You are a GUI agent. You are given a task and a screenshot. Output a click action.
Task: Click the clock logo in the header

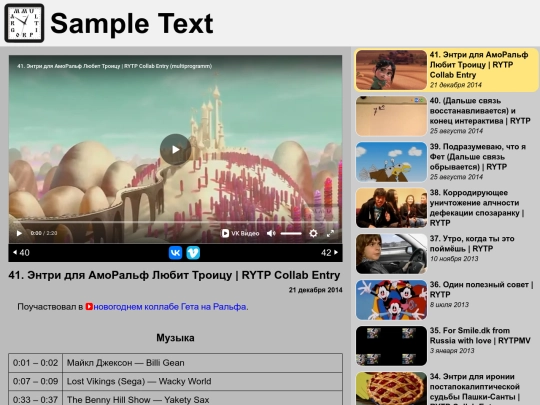click(x=24, y=23)
